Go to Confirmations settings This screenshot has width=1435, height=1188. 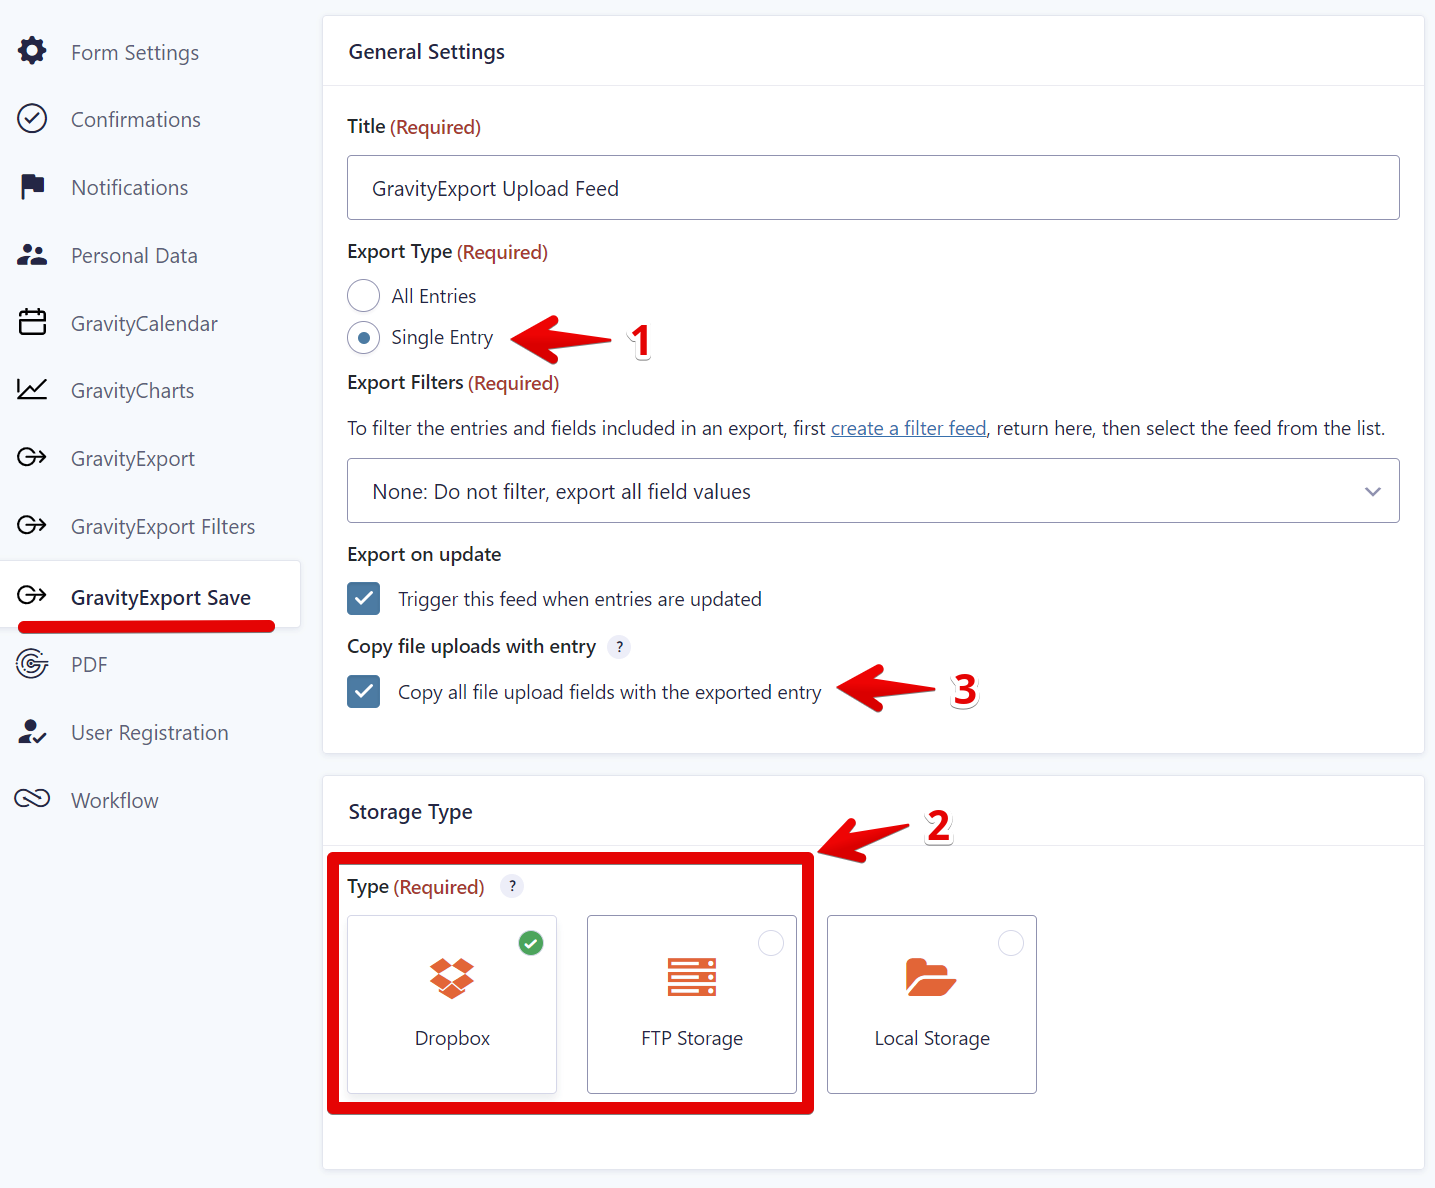click(136, 120)
